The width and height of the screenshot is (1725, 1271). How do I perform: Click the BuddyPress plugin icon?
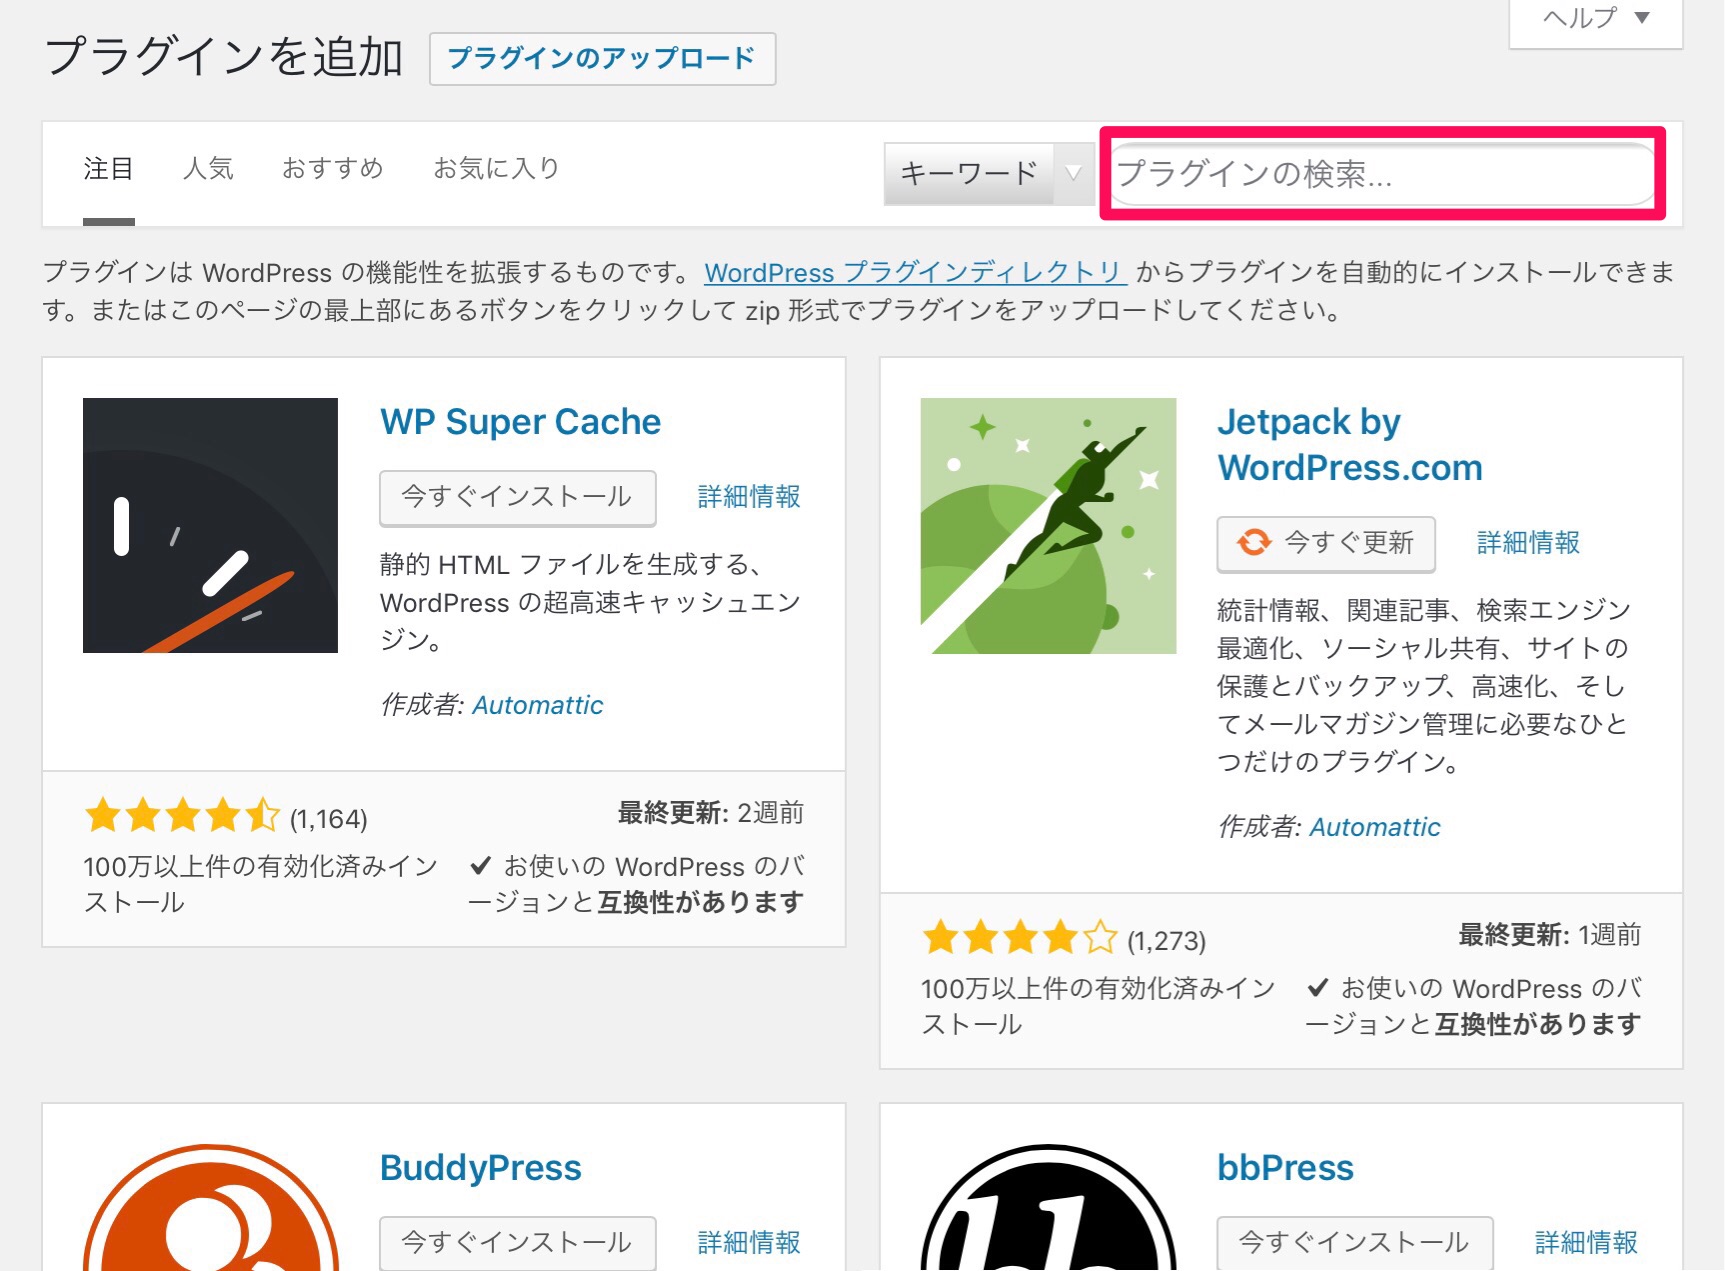click(x=210, y=1207)
